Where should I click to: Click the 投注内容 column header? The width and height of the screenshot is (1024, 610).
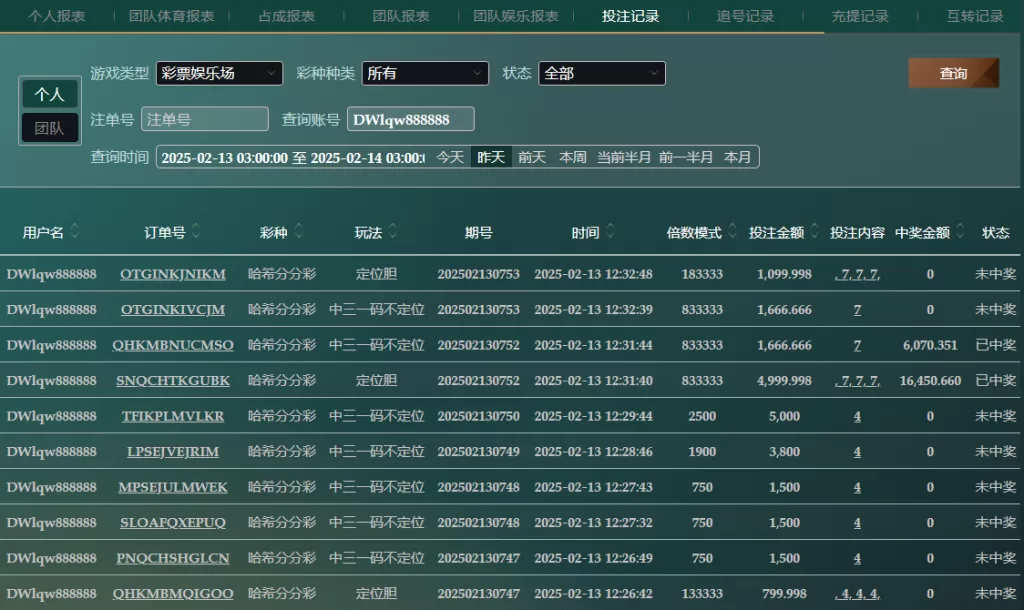pyautogui.click(x=857, y=233)
